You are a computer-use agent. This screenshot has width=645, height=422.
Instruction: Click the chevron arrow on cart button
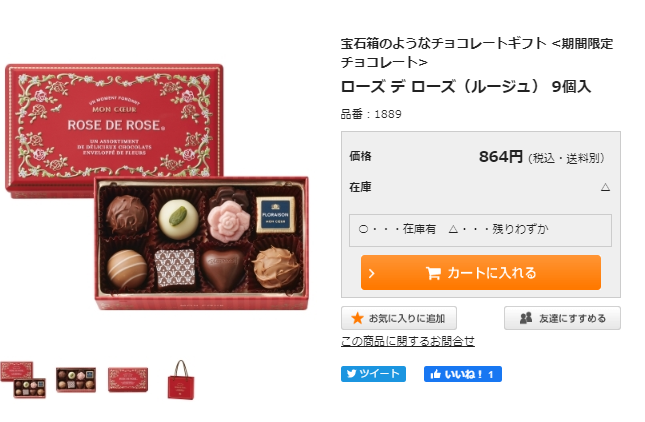click(371, 274)
